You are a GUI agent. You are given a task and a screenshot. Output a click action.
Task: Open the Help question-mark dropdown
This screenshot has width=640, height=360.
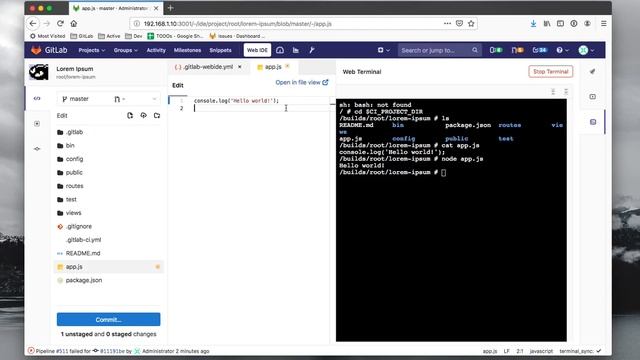562,50
